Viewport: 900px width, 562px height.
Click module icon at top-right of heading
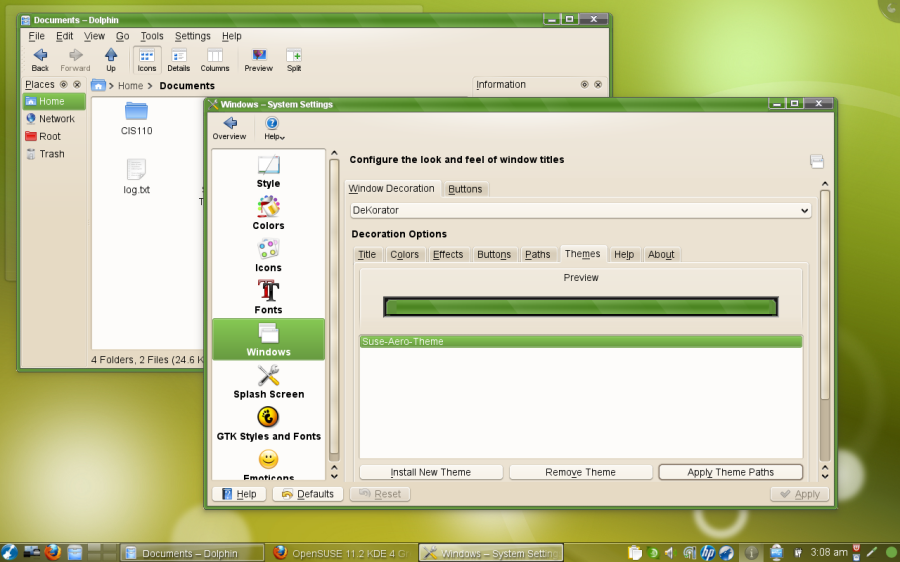click(816, 161)
